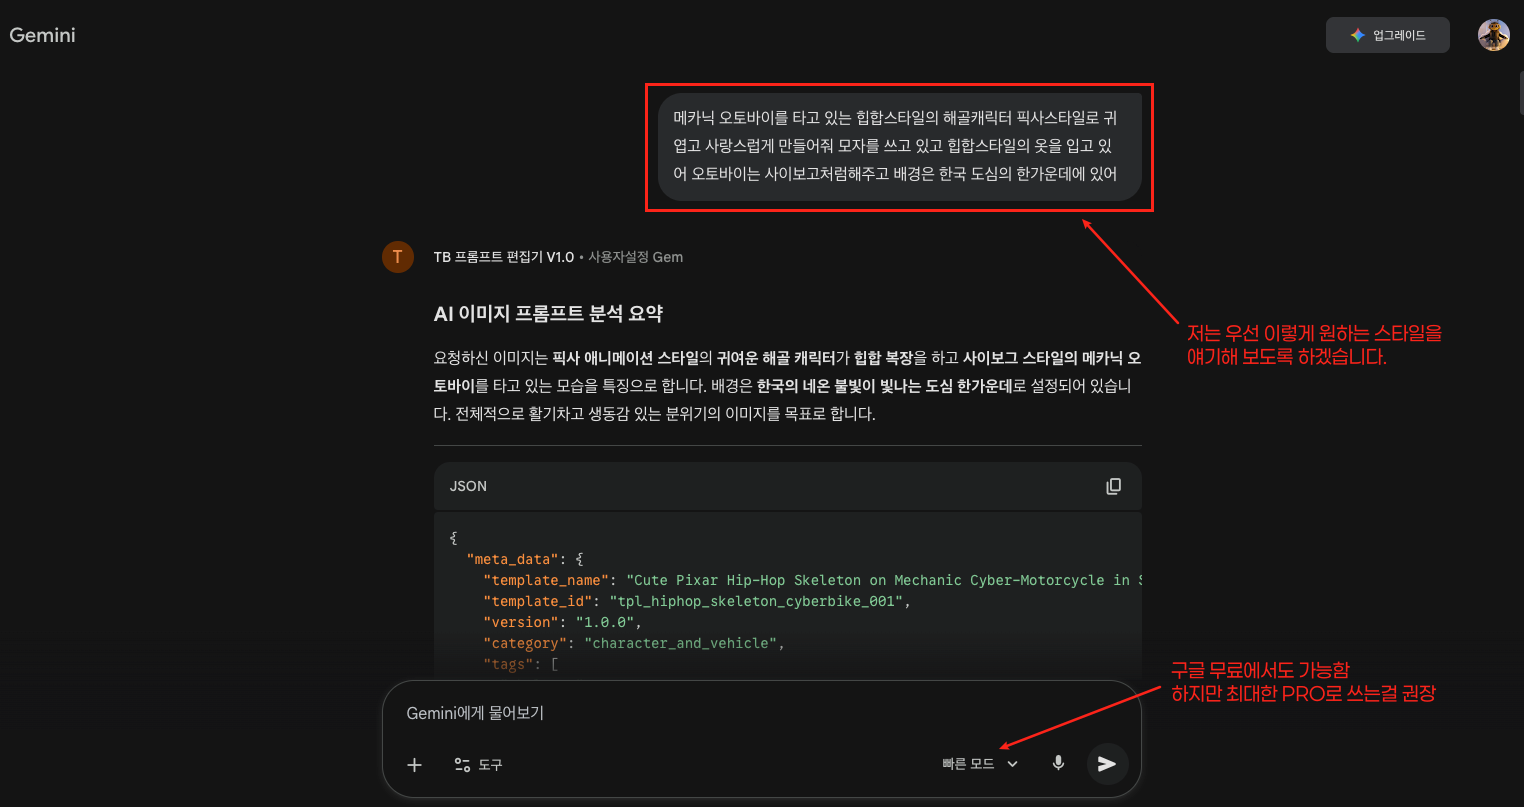Click the AI 이미지 프롬프트 분석 요약 heading
This screenshot has height=807, width=1524.
tap(548, 314)
